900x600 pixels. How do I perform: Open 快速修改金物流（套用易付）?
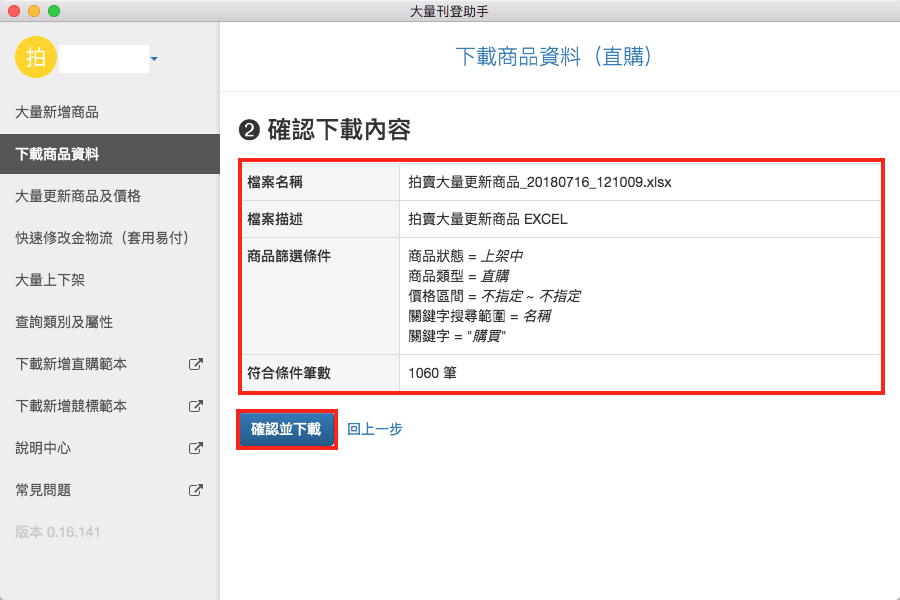102,238
